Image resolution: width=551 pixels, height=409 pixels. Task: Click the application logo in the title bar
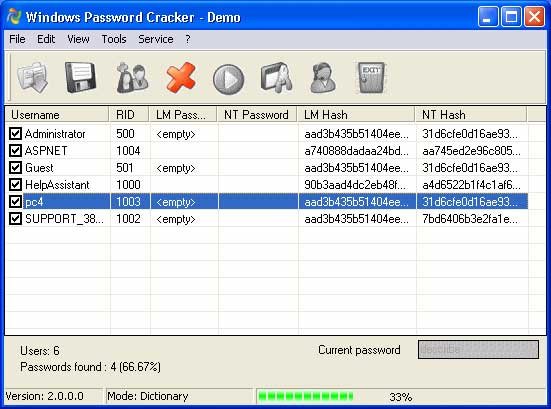(14, 16)
